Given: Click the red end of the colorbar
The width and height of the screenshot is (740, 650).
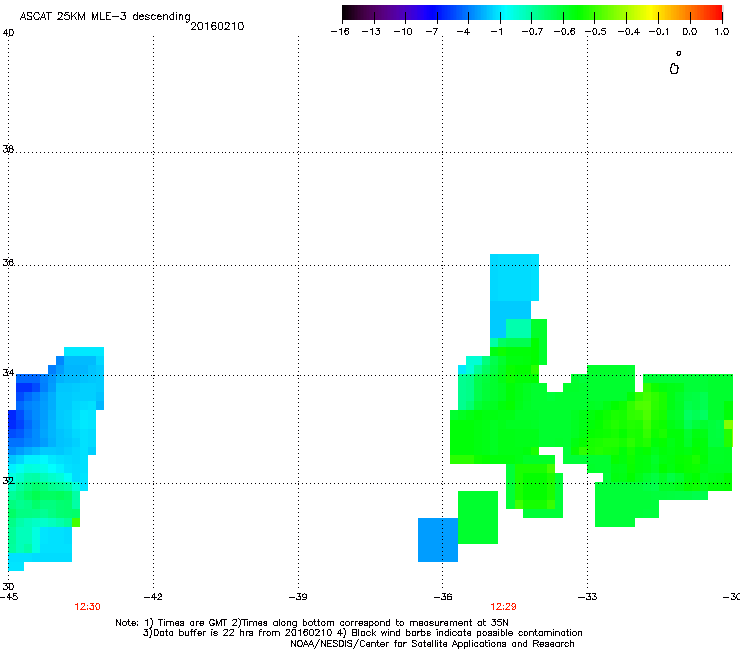Looking at the screenshot, I should click(713, 12).
